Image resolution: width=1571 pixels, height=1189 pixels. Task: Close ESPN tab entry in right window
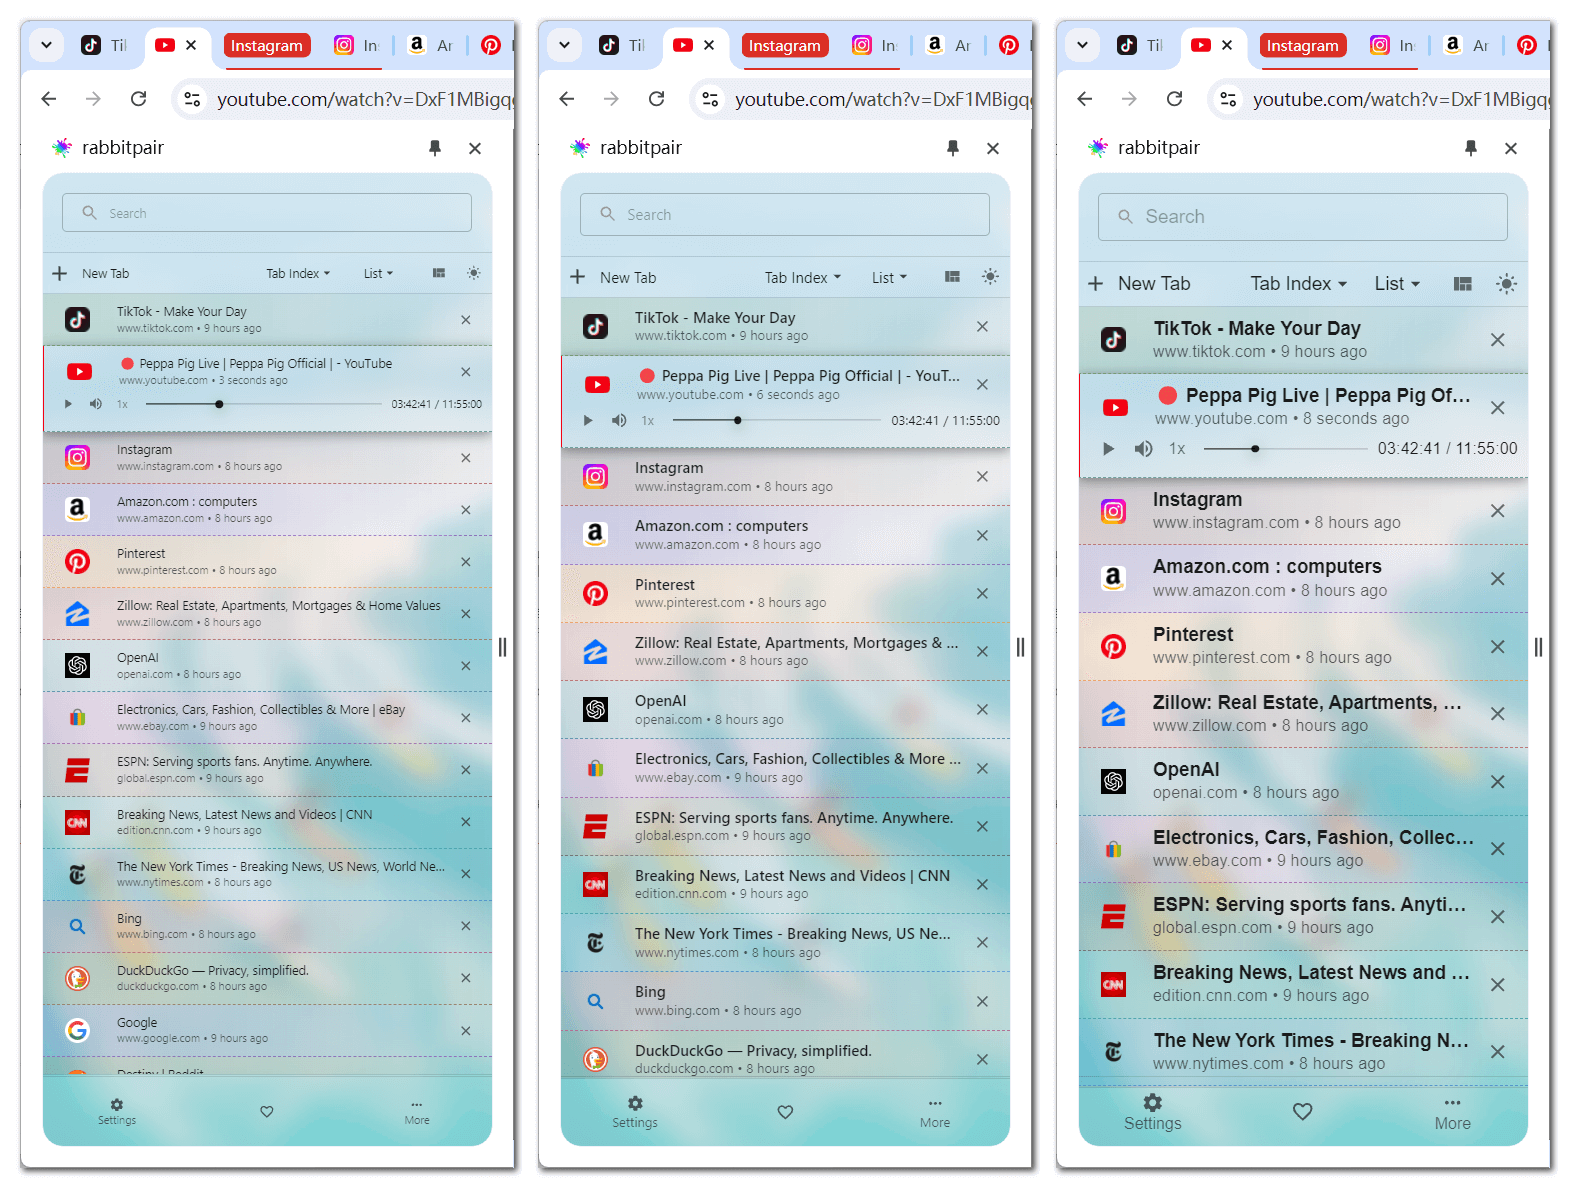pyautogui.click(x=1498, y=916)
